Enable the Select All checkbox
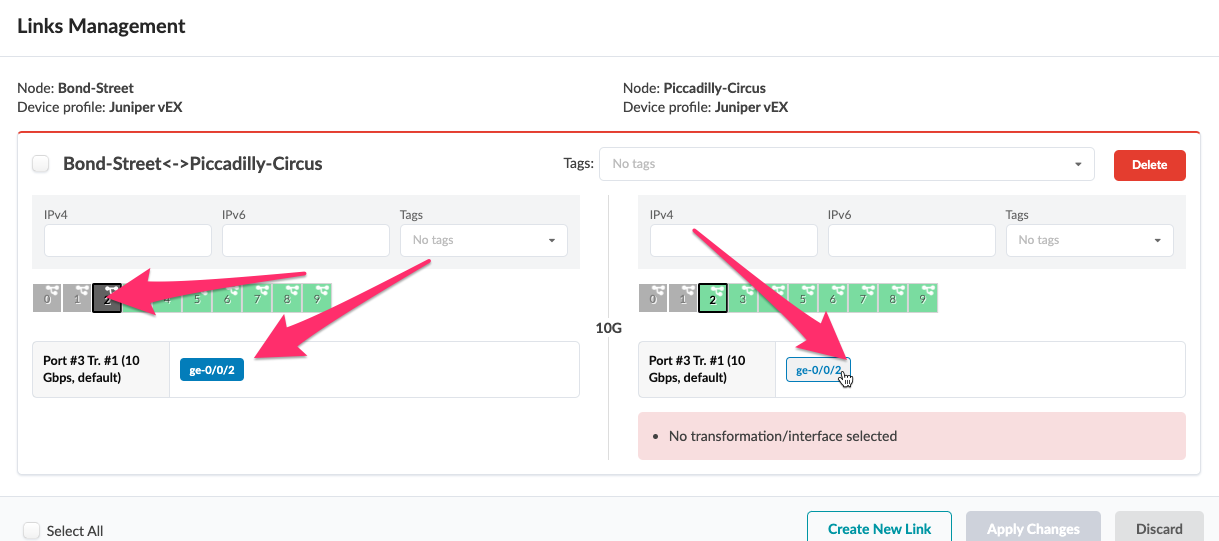Viewport: 1219px width, 541px height. click(32, 531)
